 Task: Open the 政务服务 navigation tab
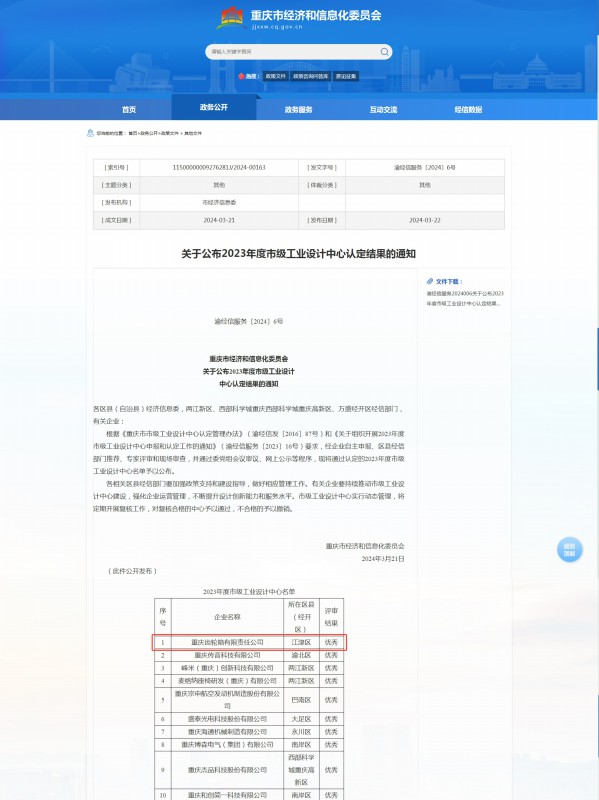tap(298, 109)
